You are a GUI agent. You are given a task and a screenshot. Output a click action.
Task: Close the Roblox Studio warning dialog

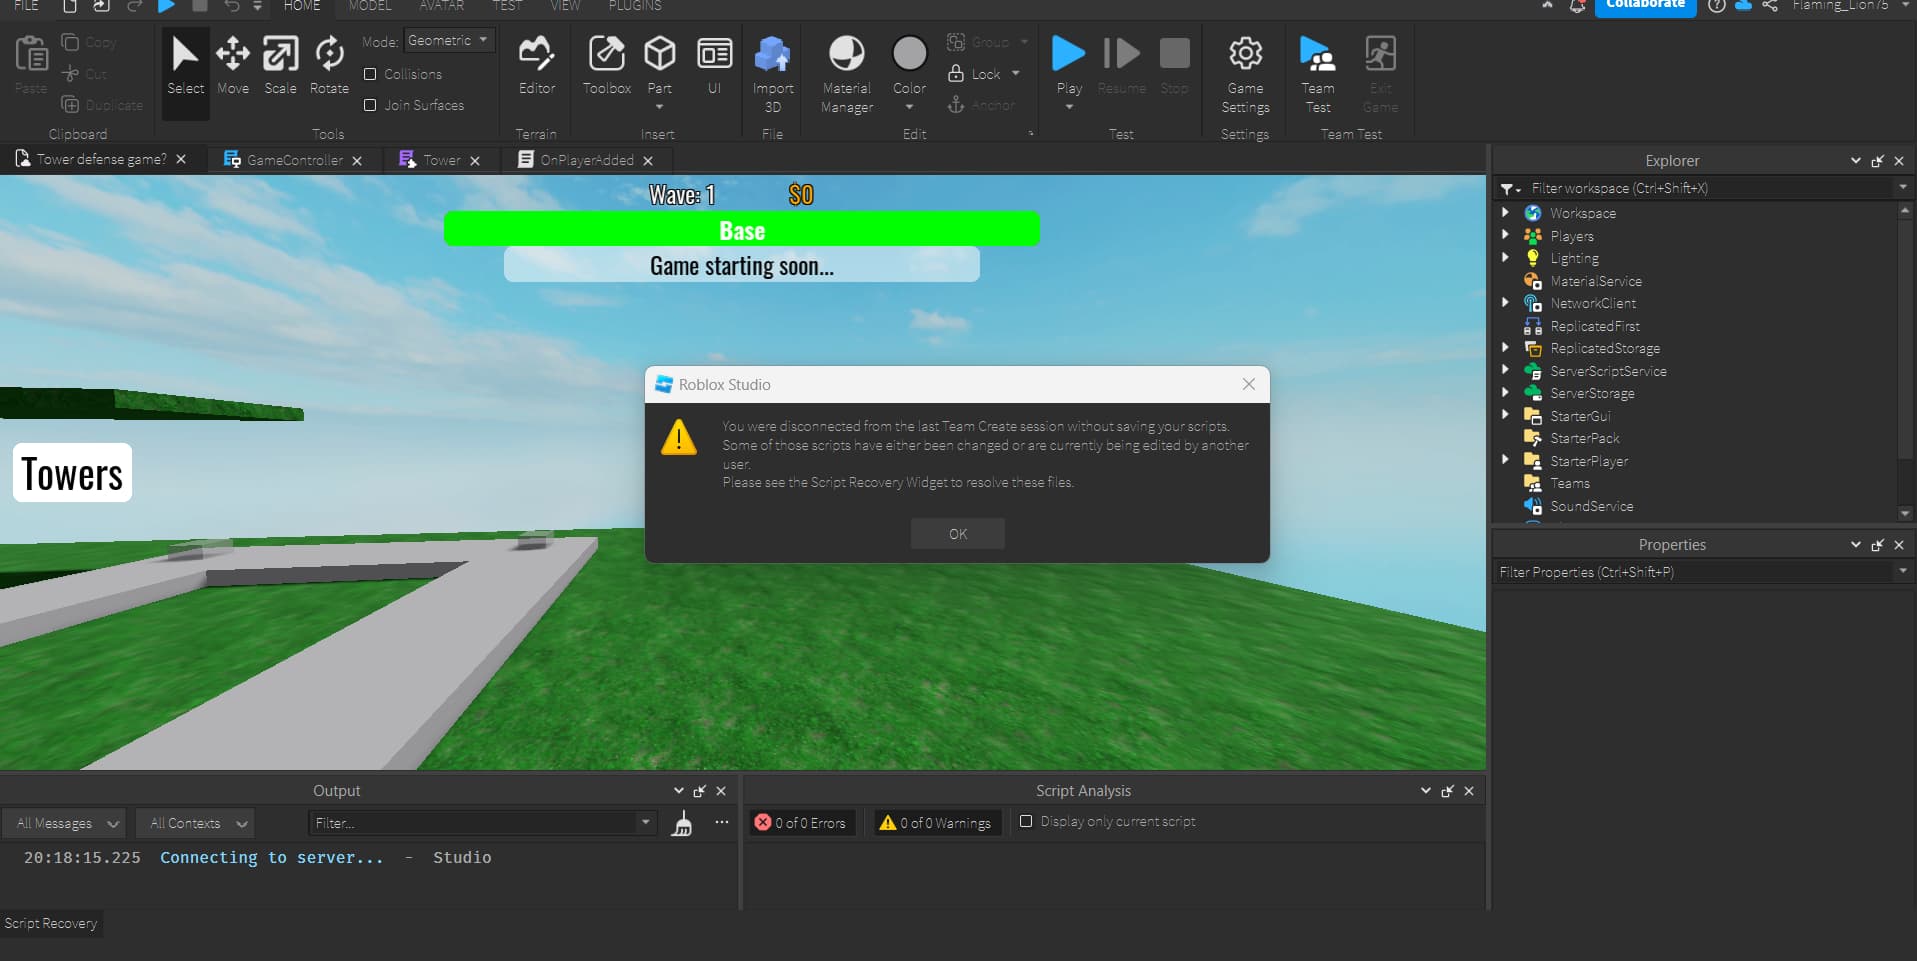(x=1249, y=384)
